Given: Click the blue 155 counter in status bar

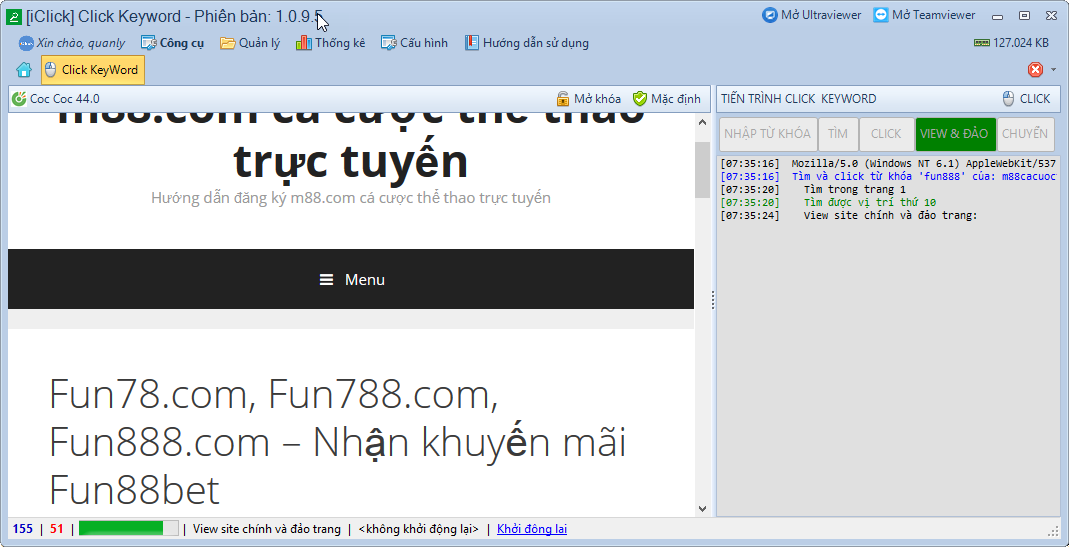Looking at the screenshot, I should tap(22, 529).
